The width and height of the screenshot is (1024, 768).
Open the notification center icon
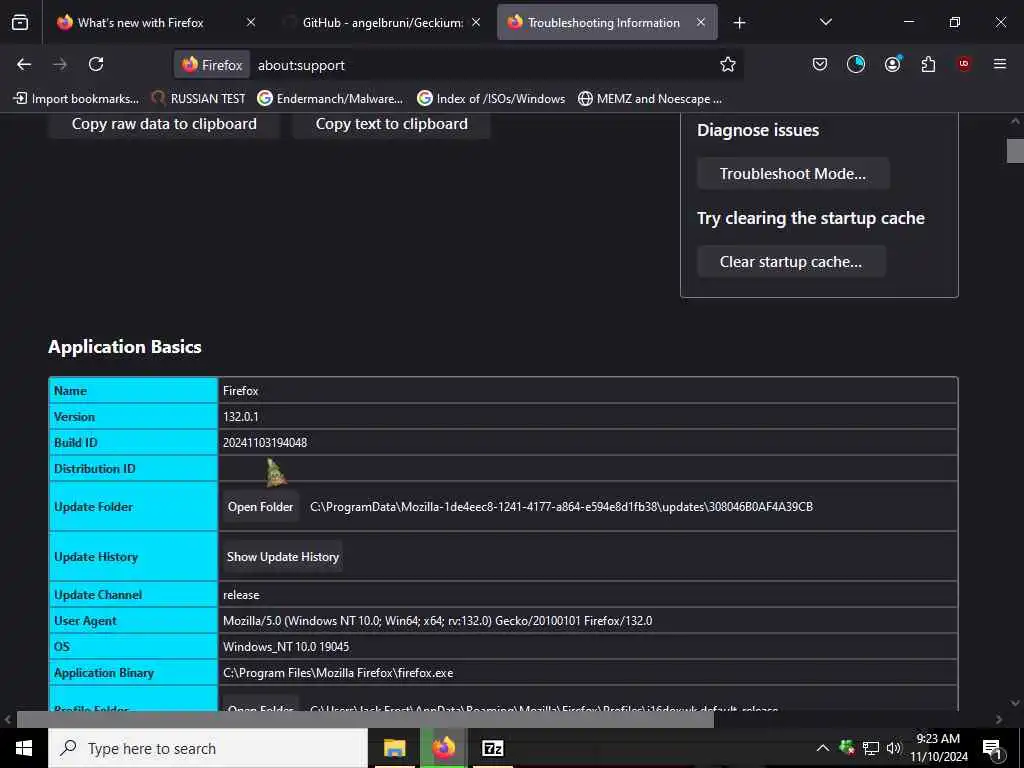point(992,748)
